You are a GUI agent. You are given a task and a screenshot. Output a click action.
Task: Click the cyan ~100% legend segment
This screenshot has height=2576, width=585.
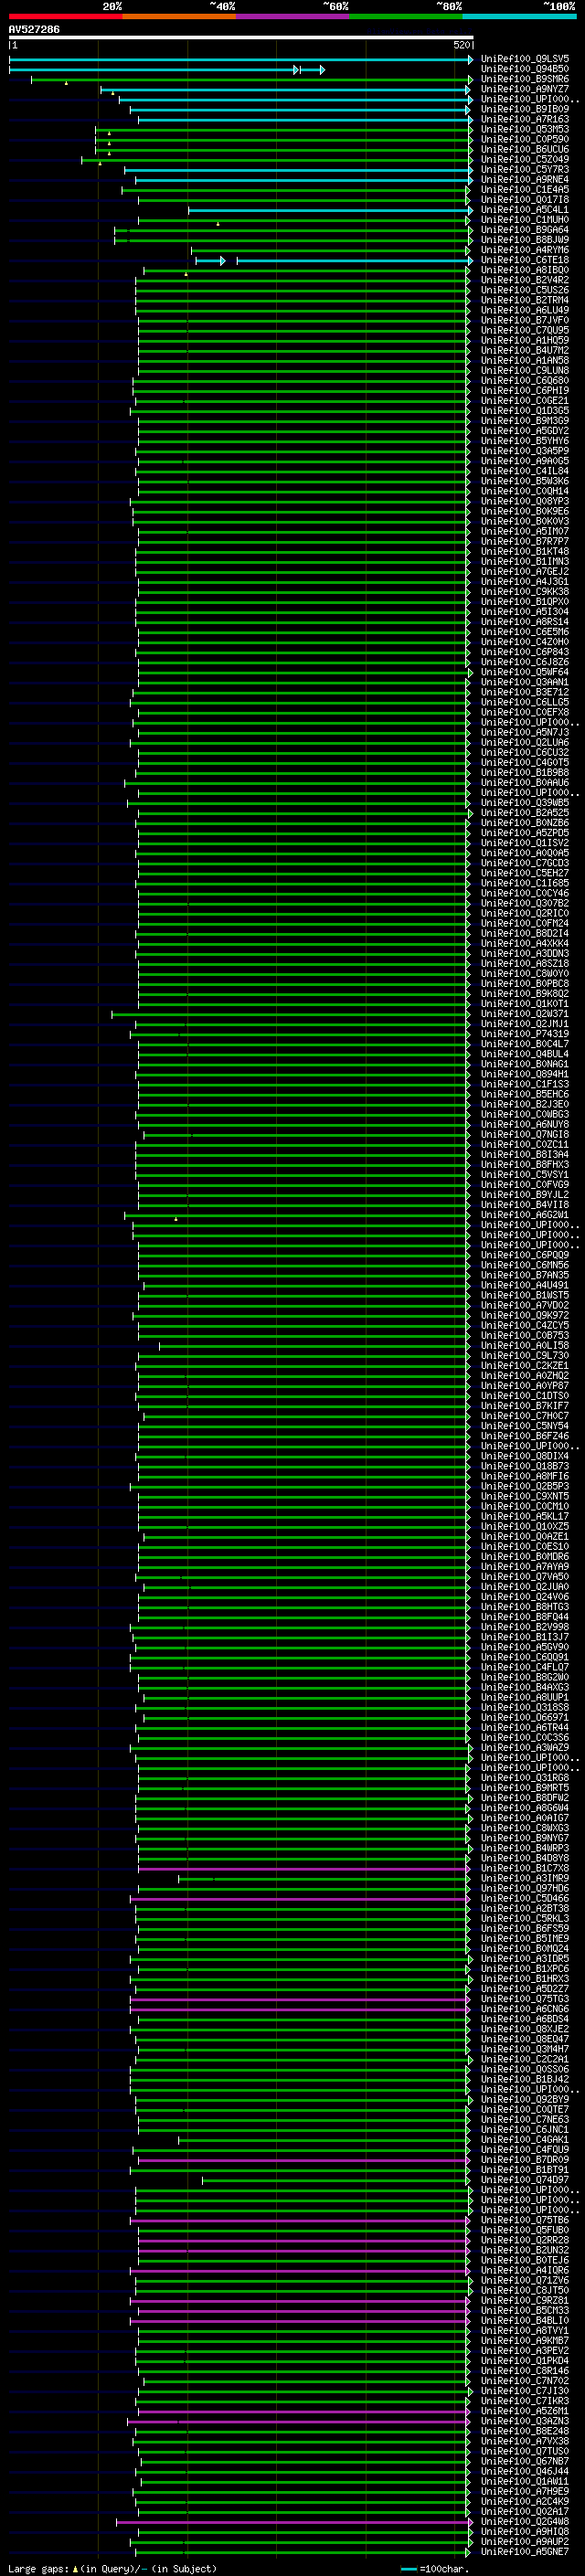coord(519,16)
